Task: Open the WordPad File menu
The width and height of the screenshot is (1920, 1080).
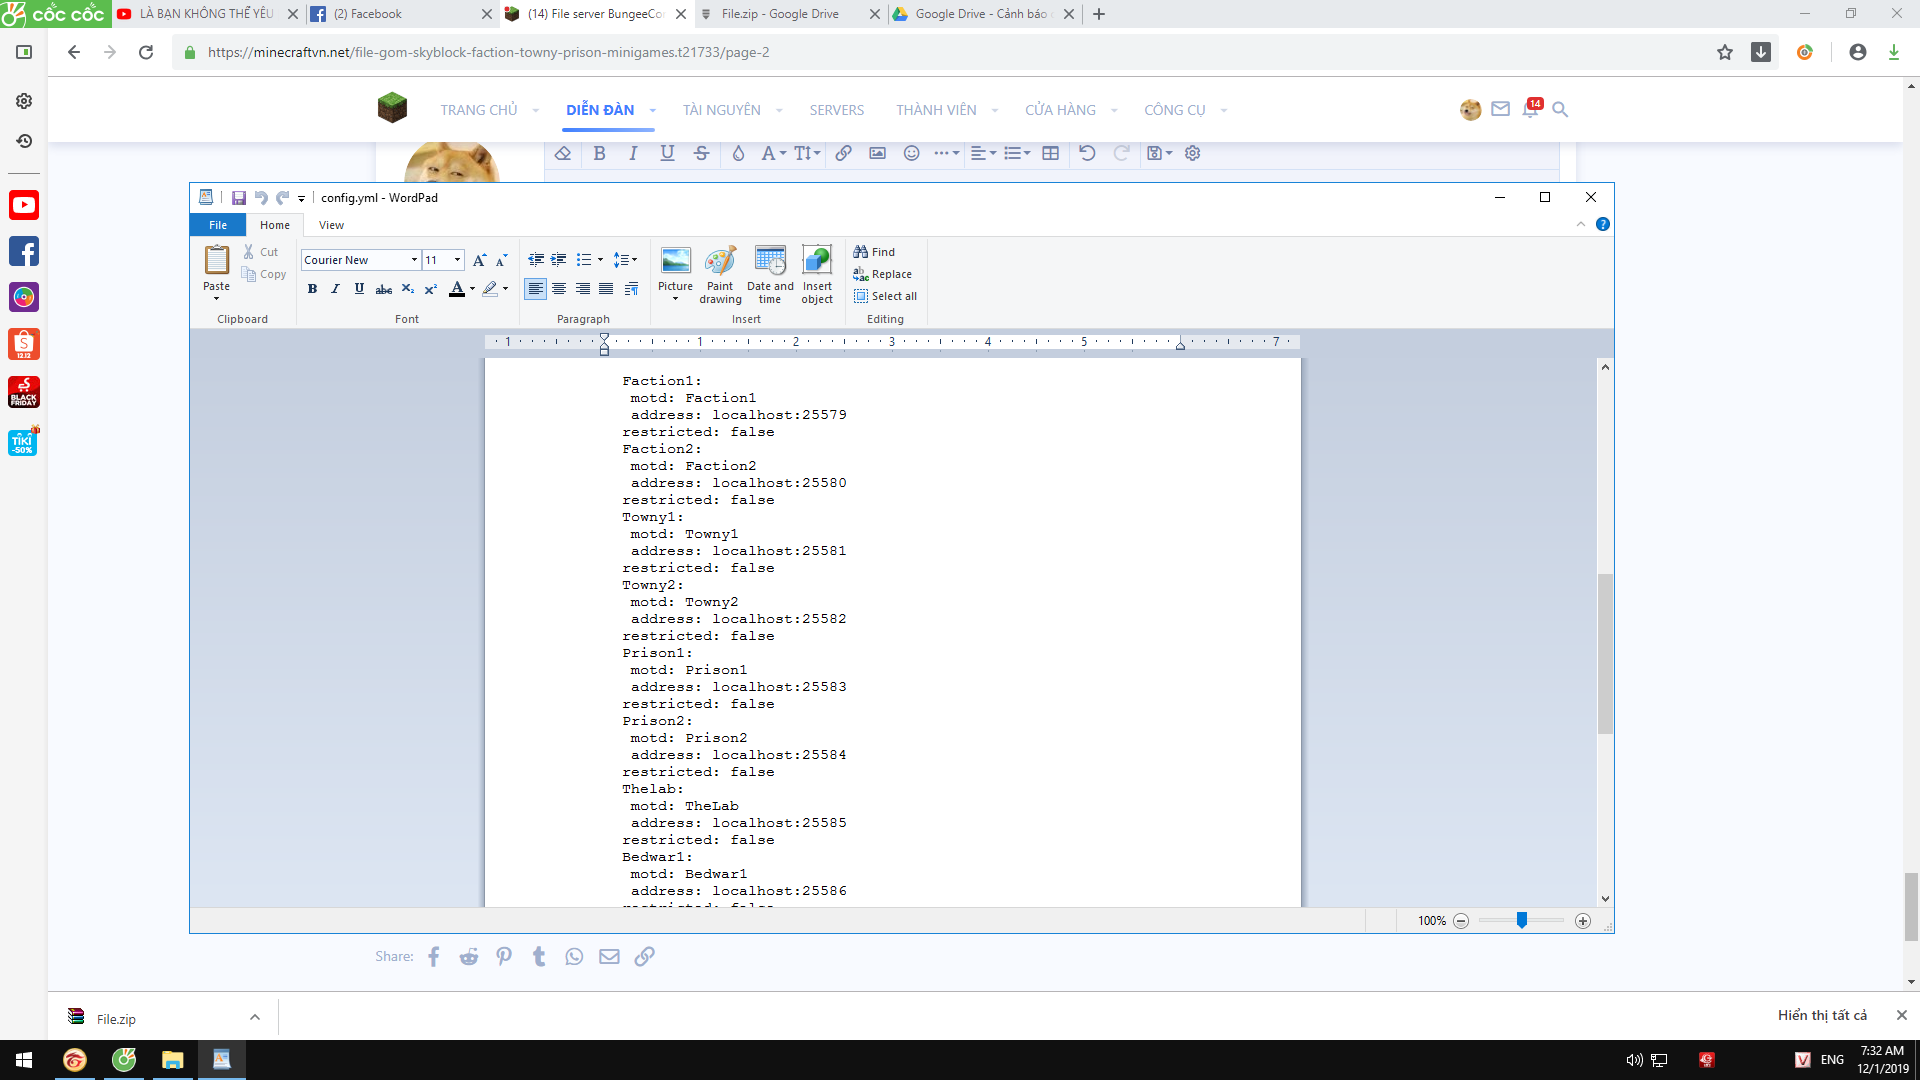Action: (217, 225)
